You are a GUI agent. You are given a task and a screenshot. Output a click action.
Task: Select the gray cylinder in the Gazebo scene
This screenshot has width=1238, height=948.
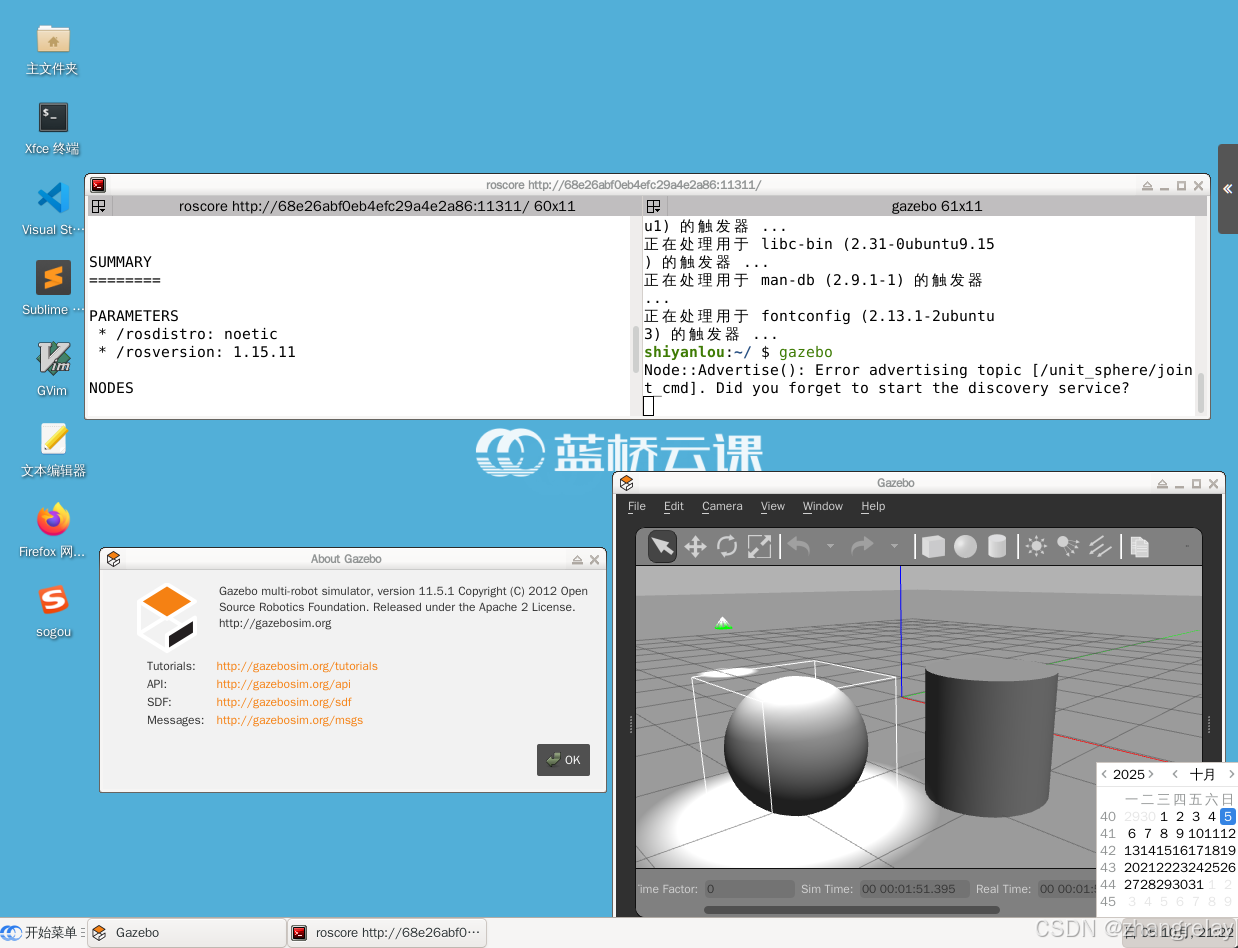pyautogui.click(x=989, y=736)
